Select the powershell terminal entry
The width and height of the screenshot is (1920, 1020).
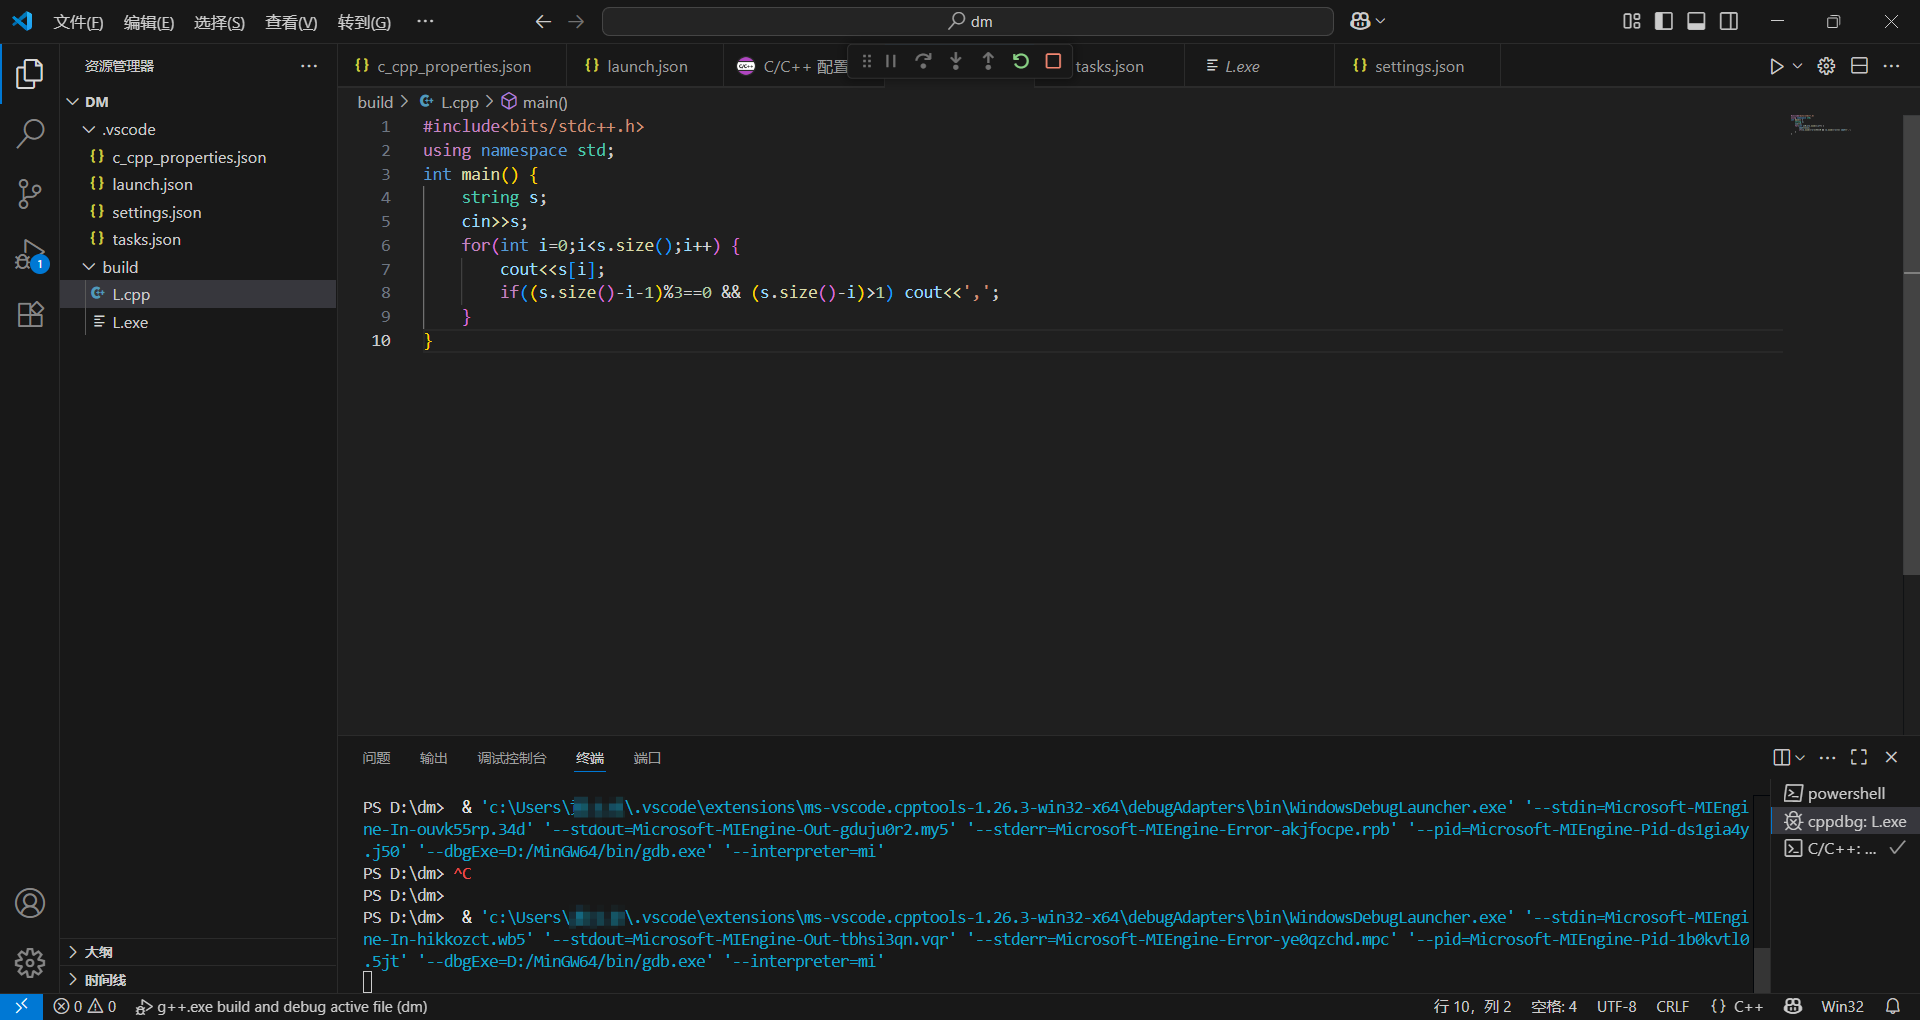[1845, 793]
